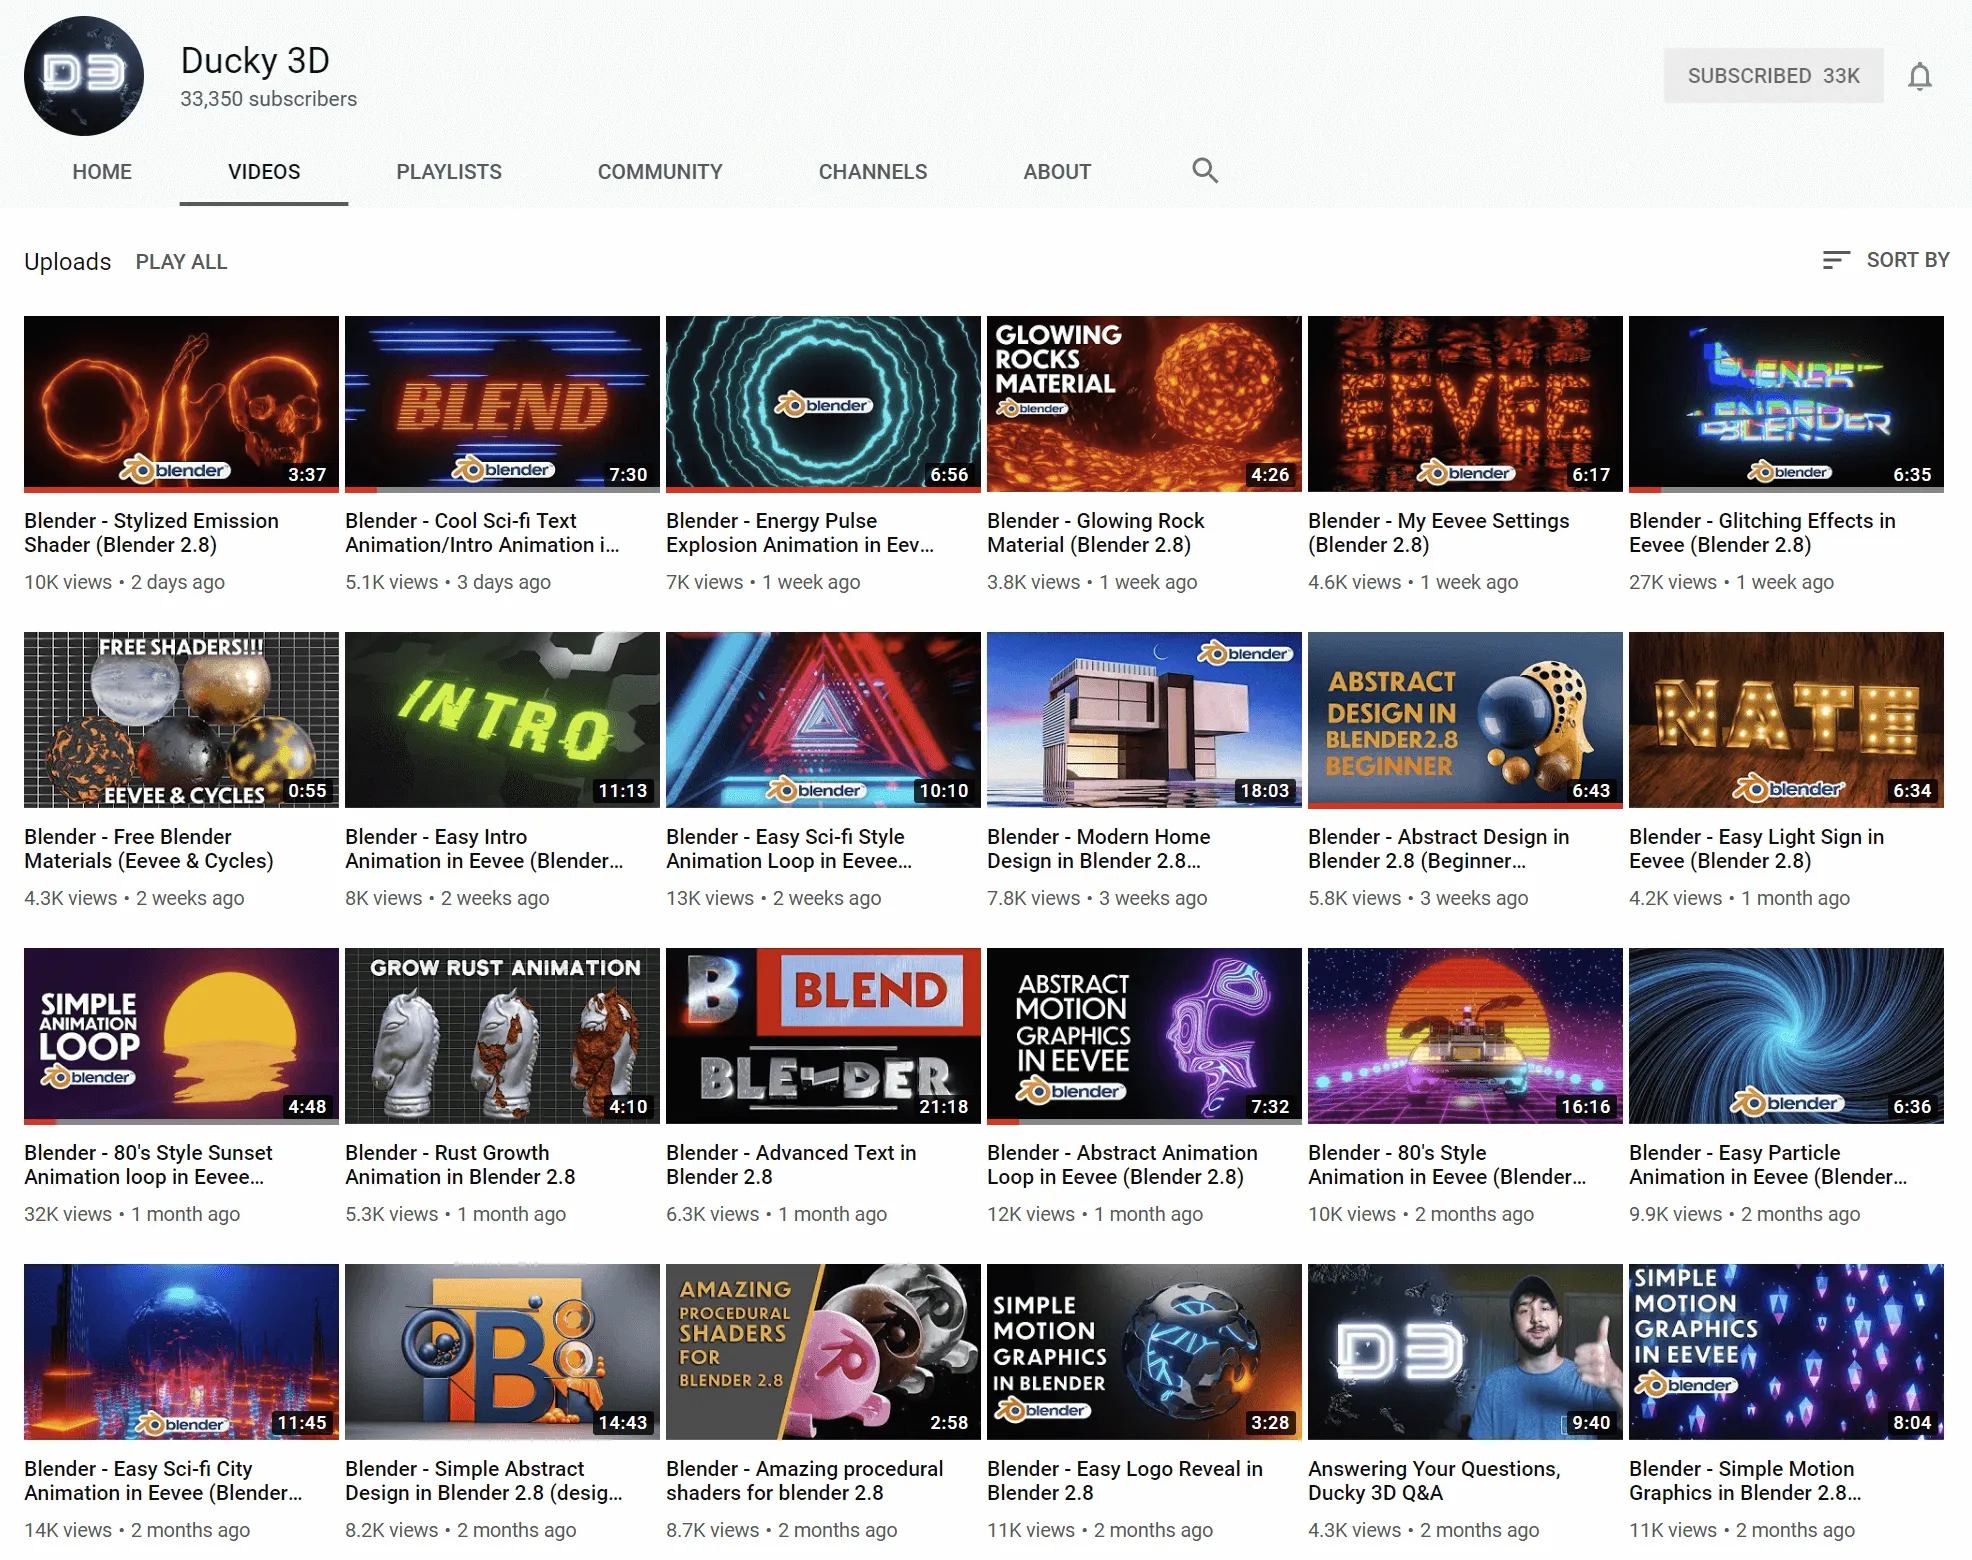Click the PLAY ALL button
Screen dimensions: 1972x1560
coord(181,262)
